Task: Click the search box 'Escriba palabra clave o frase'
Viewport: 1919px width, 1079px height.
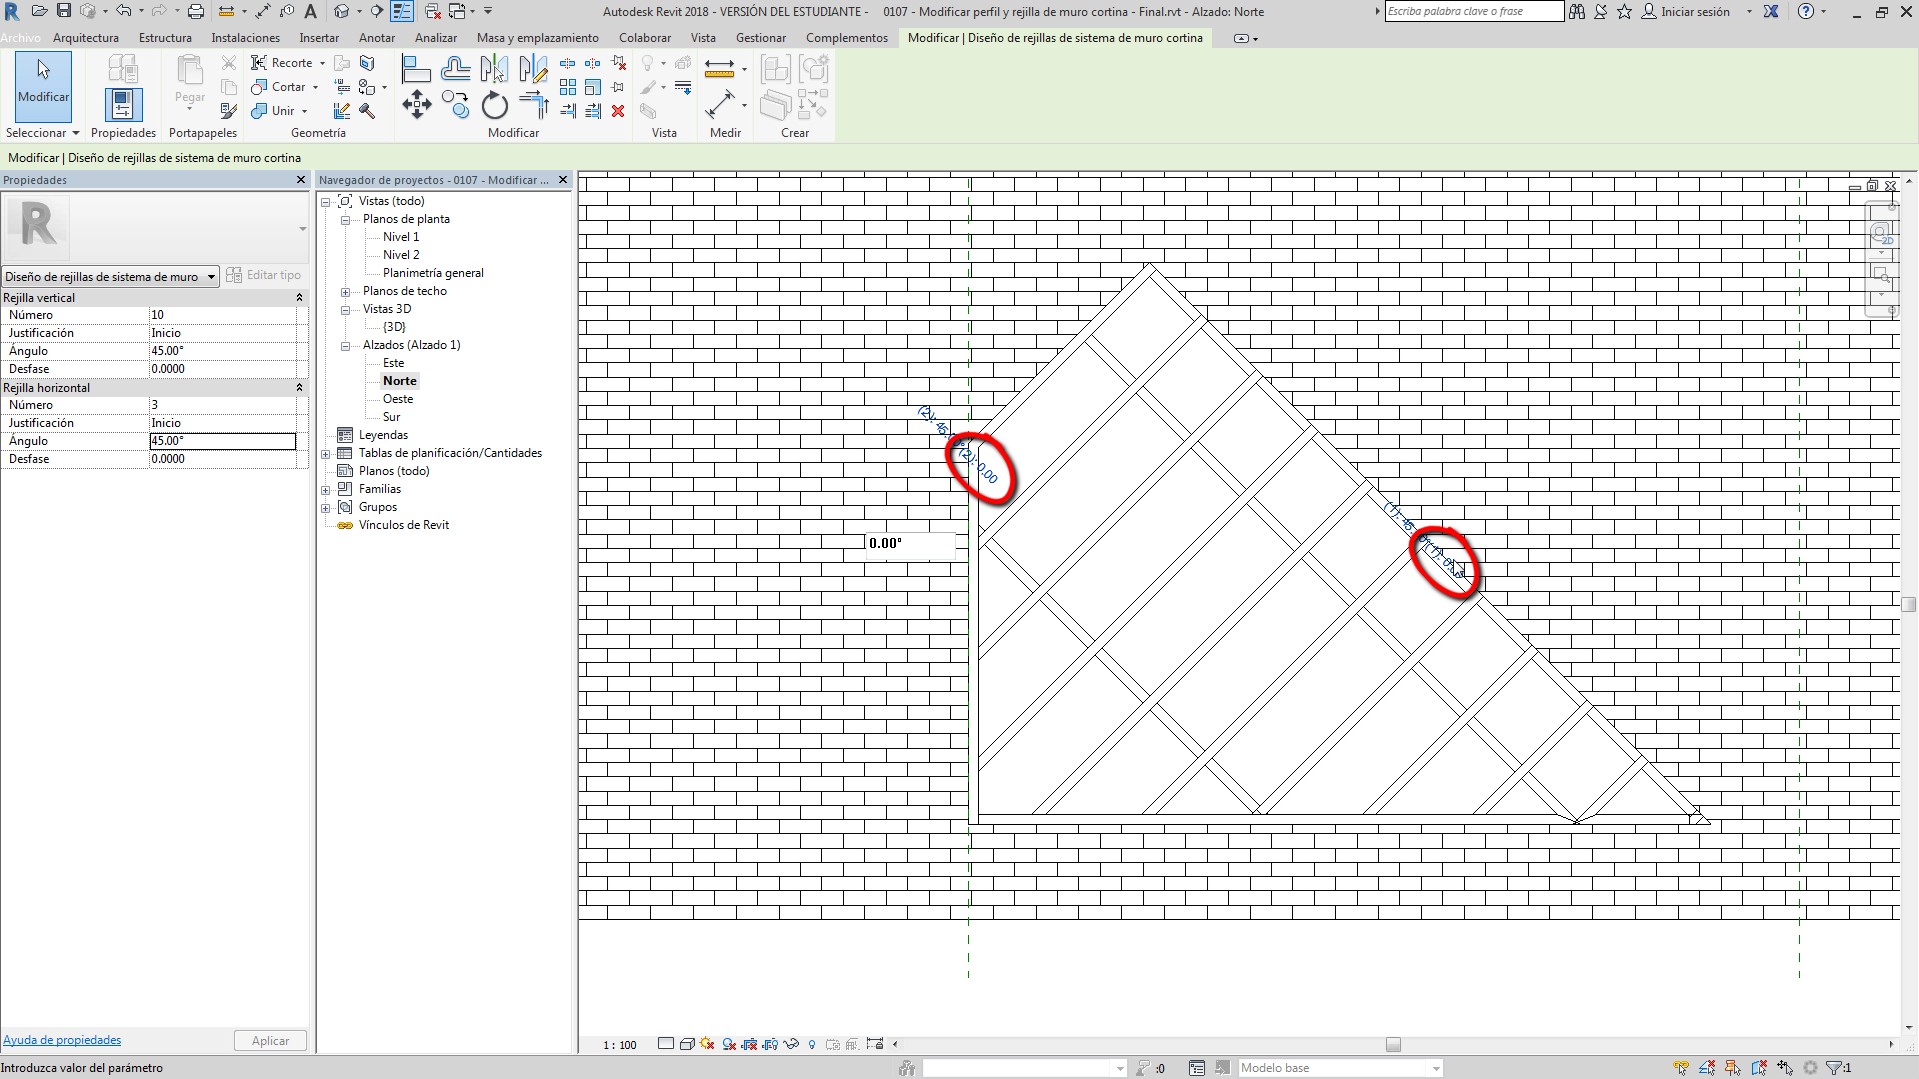Action: (1474, 11)
